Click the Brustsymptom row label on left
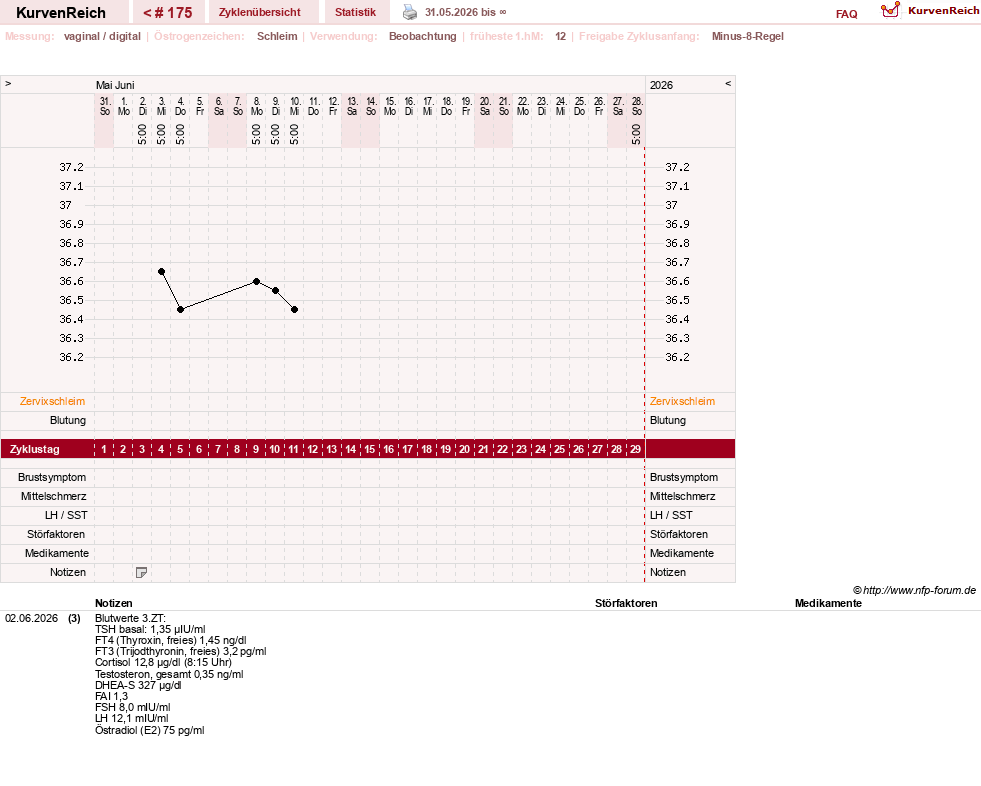The width and height of the screenshot is (981, 786). point(52,477)
